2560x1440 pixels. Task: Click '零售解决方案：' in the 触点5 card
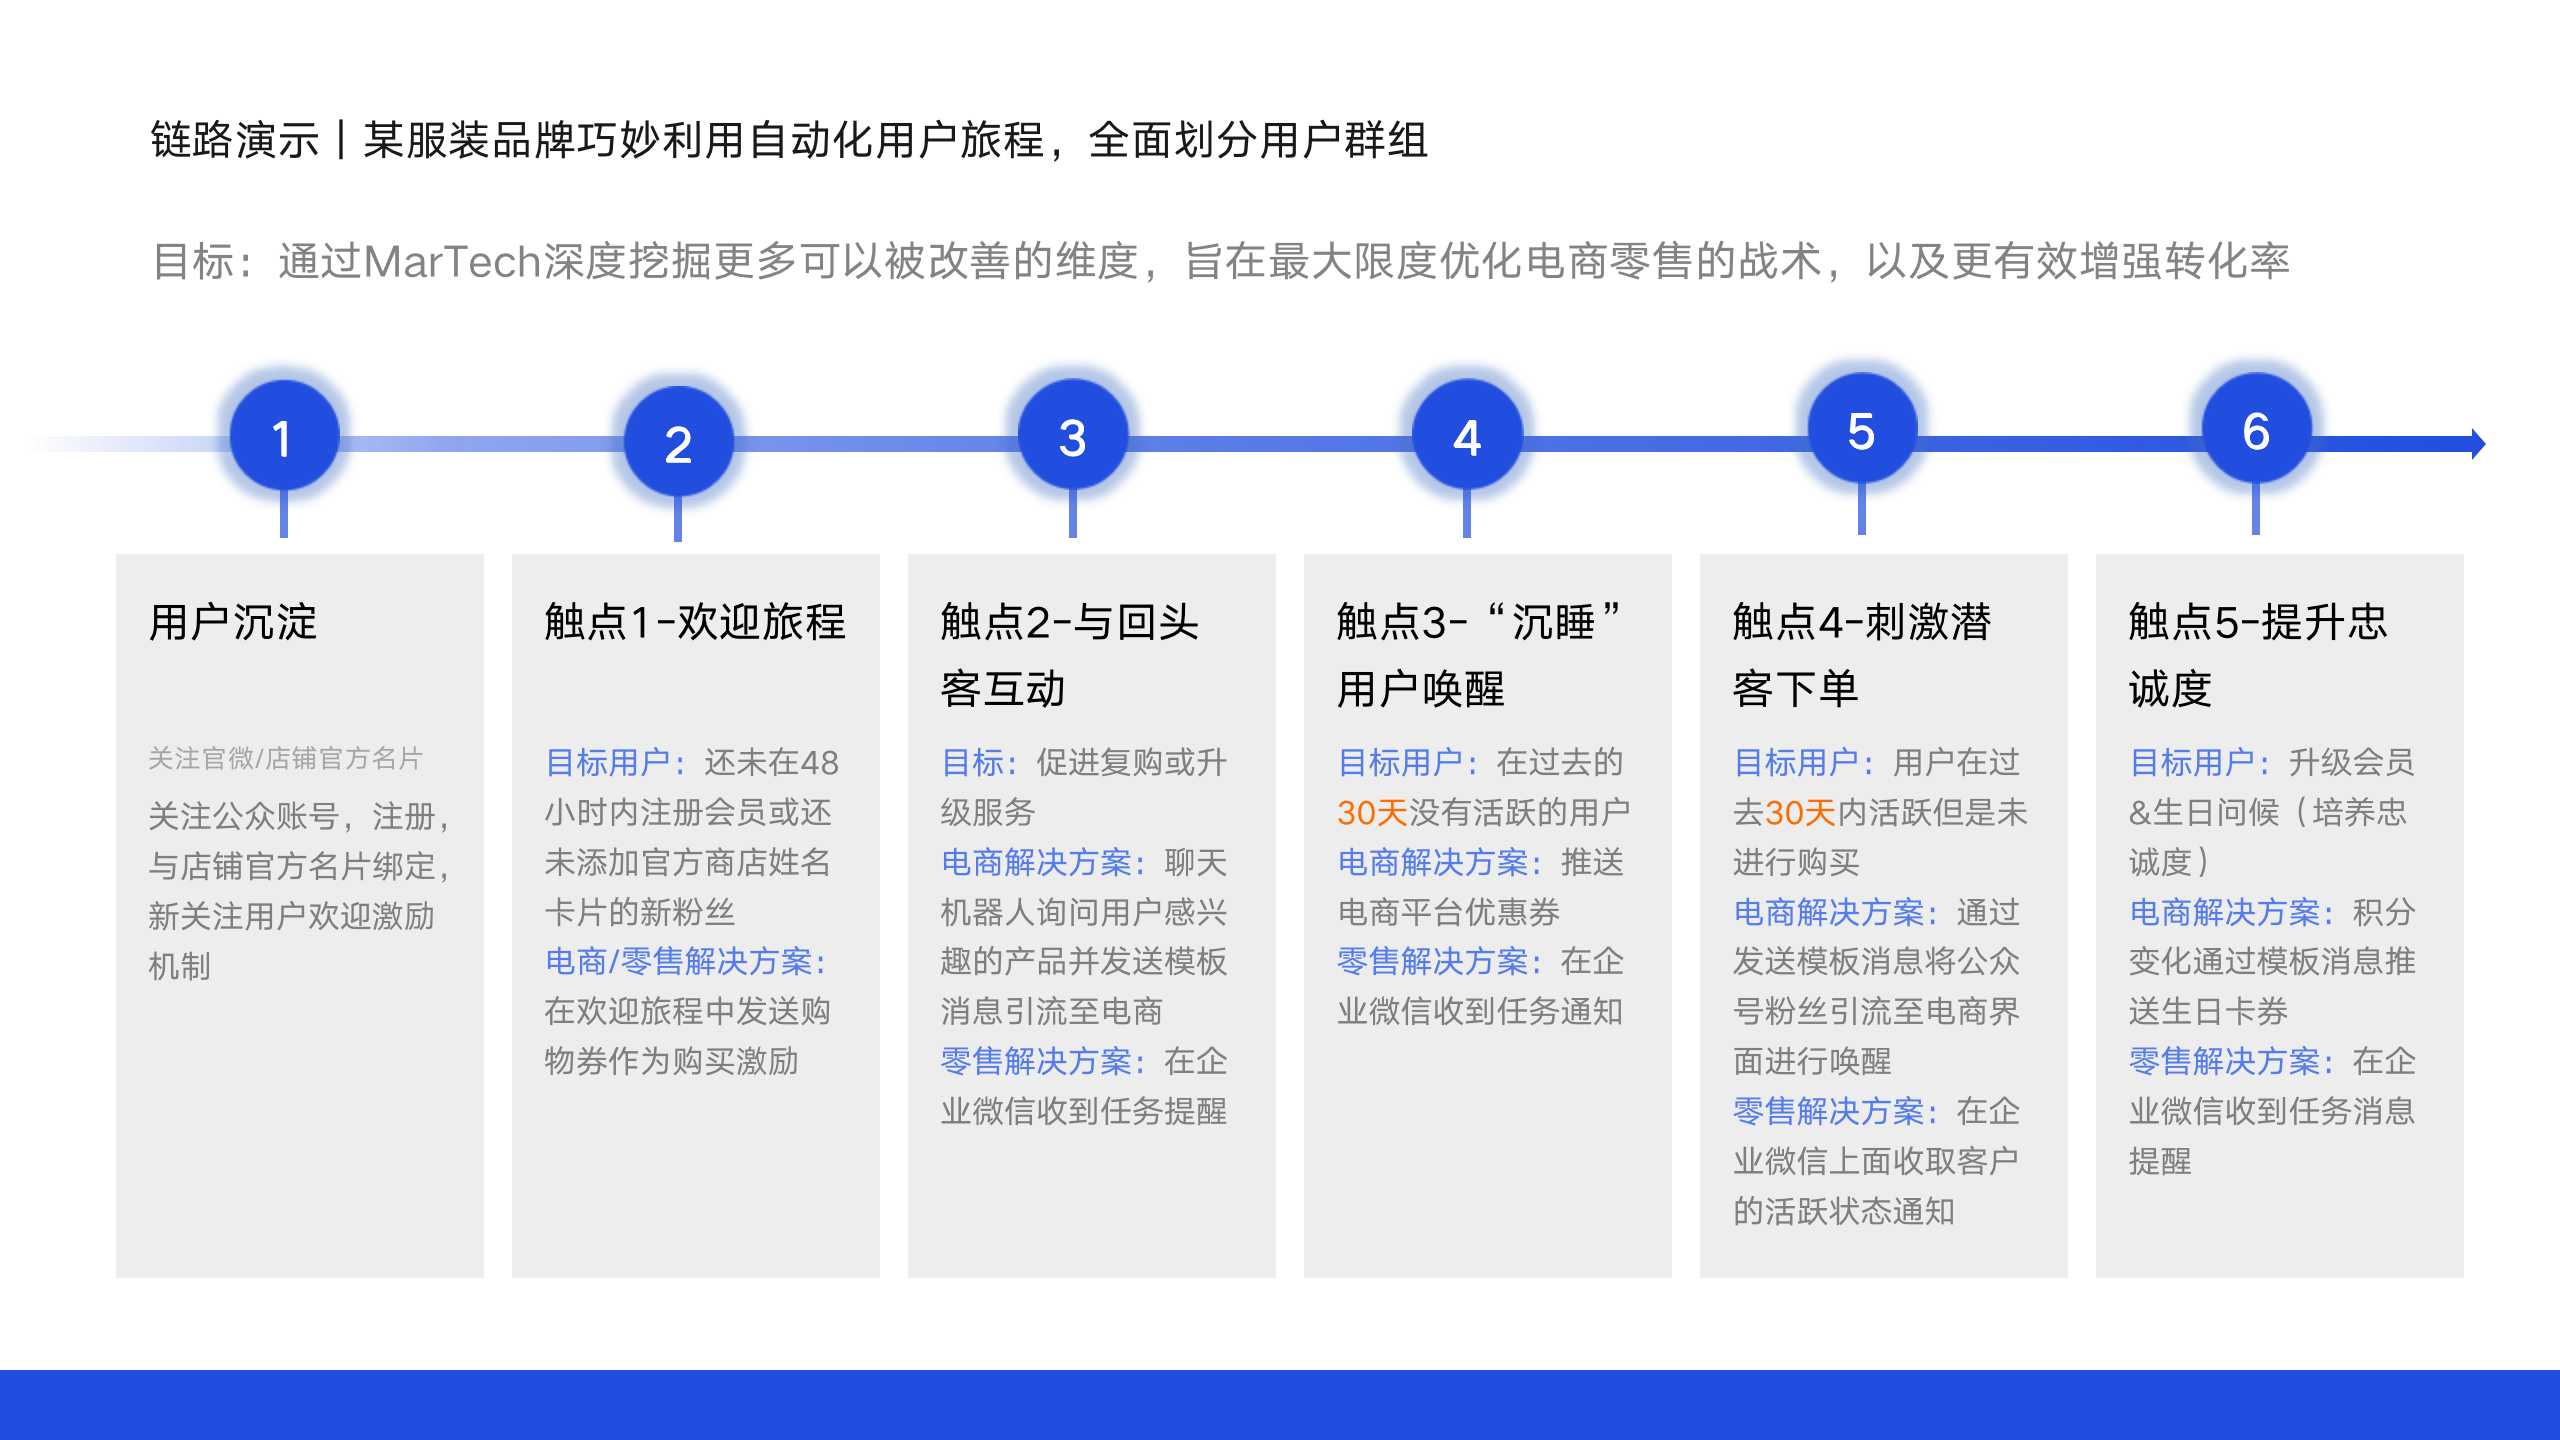[x=2232, y=1061]
